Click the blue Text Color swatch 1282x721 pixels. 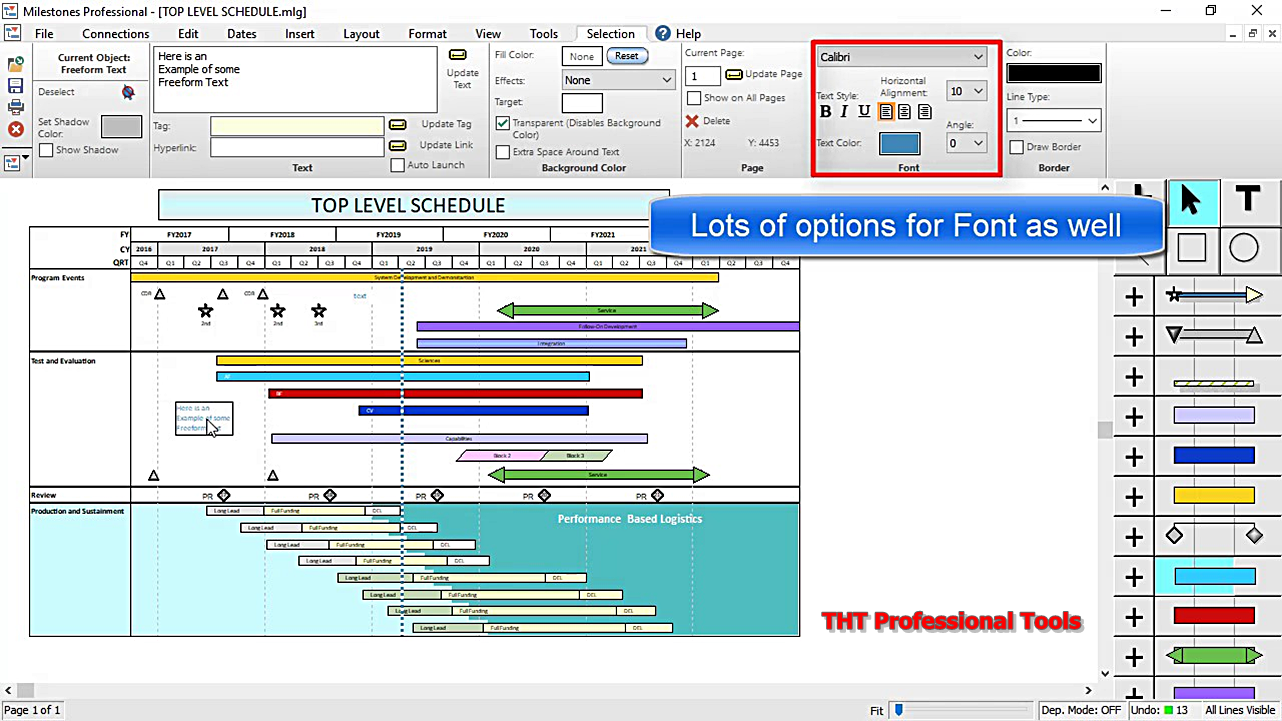pyautogui.click(x=900, y=143)
